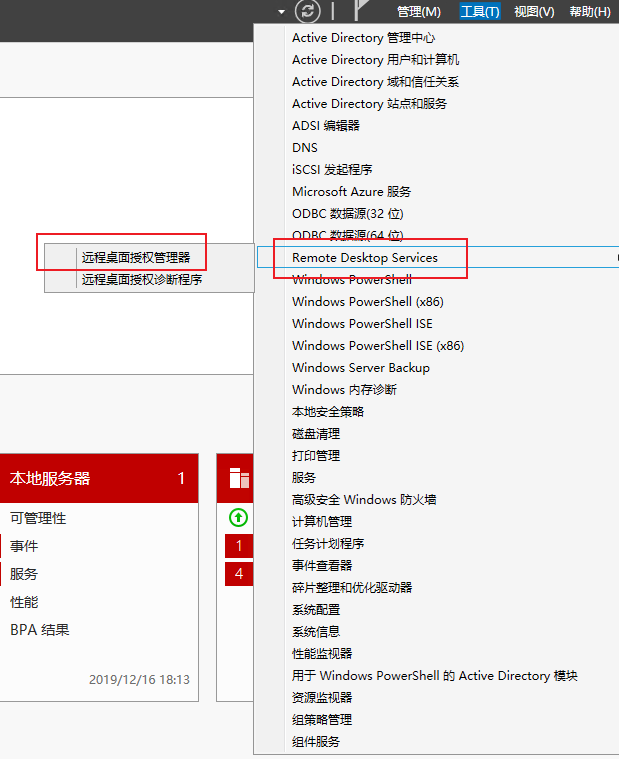Click the refresh icon in the header
619x759 pixels.
point(308,11)
